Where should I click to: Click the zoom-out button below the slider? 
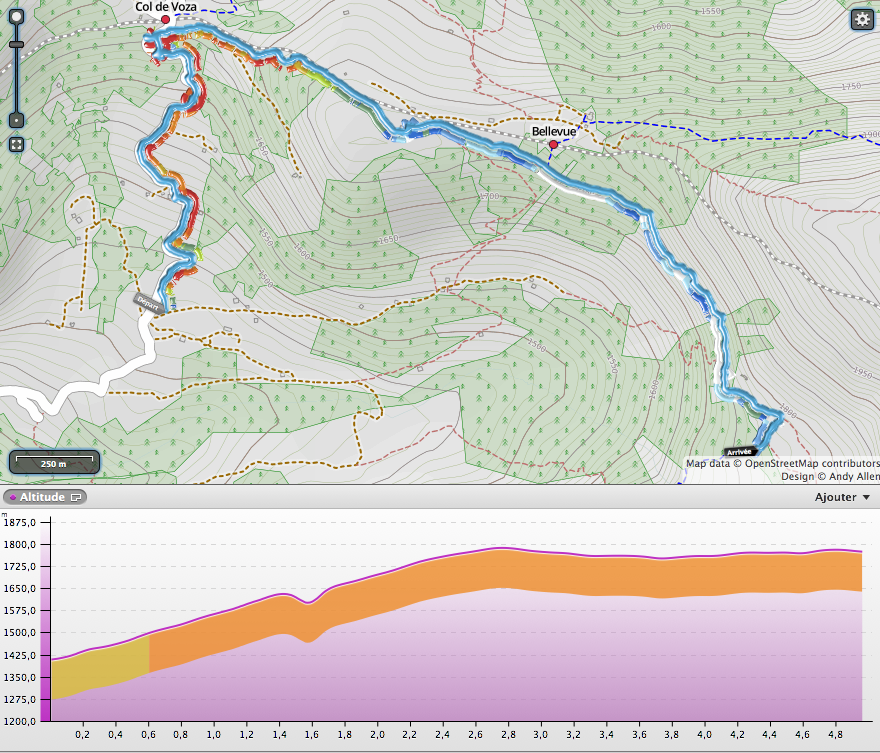pyautogui.click(x=16, y=120)
